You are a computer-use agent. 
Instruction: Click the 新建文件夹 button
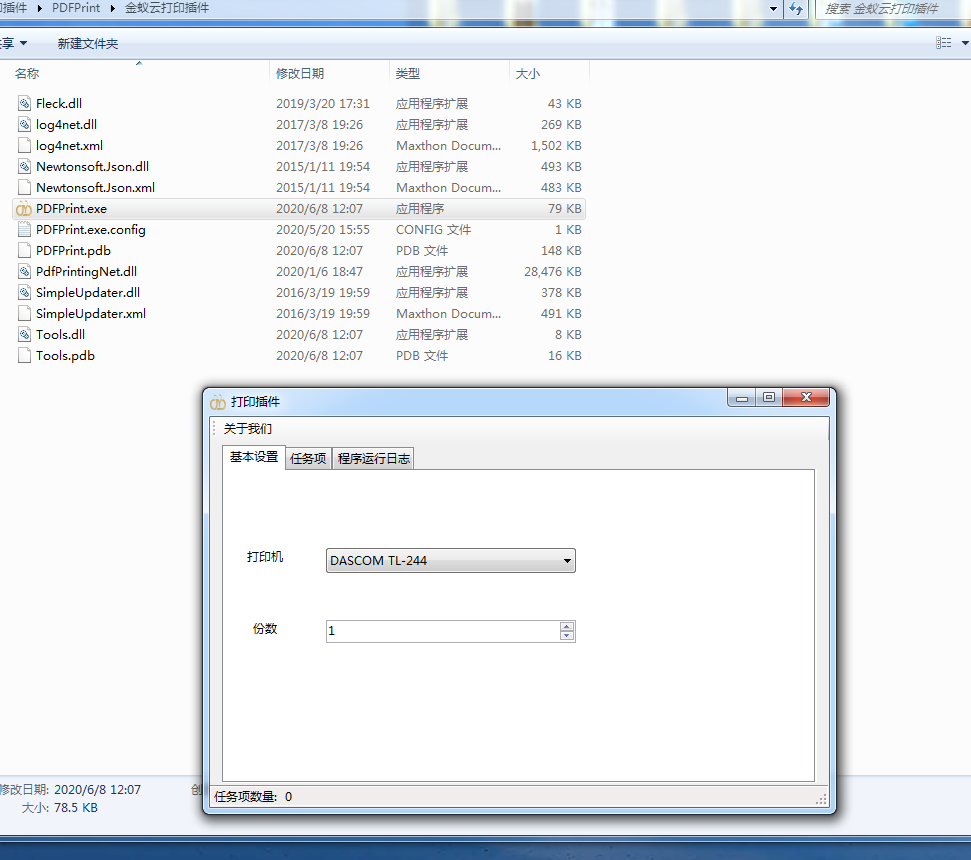tap(87, 44)
